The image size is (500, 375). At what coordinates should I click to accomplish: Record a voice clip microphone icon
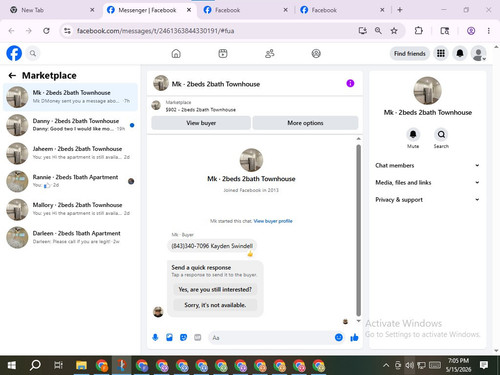(155, 338)
